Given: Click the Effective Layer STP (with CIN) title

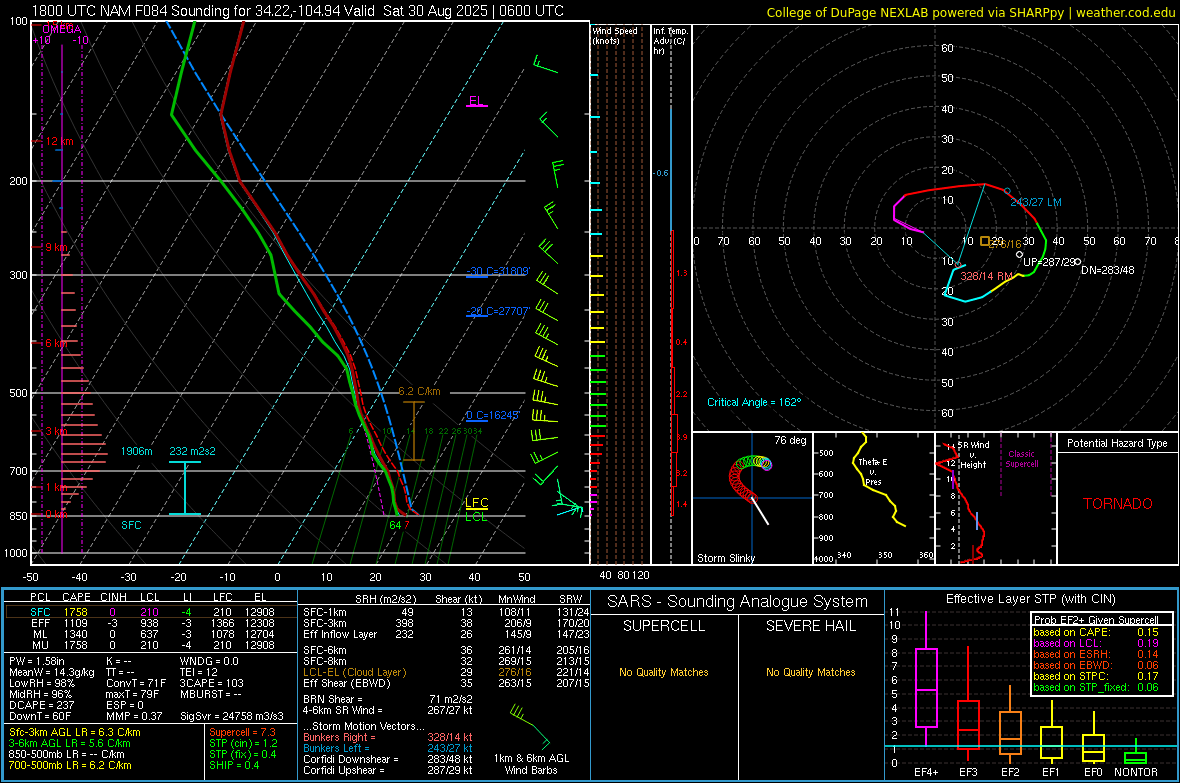Looking at the screenshot, I should (1030, 599).
